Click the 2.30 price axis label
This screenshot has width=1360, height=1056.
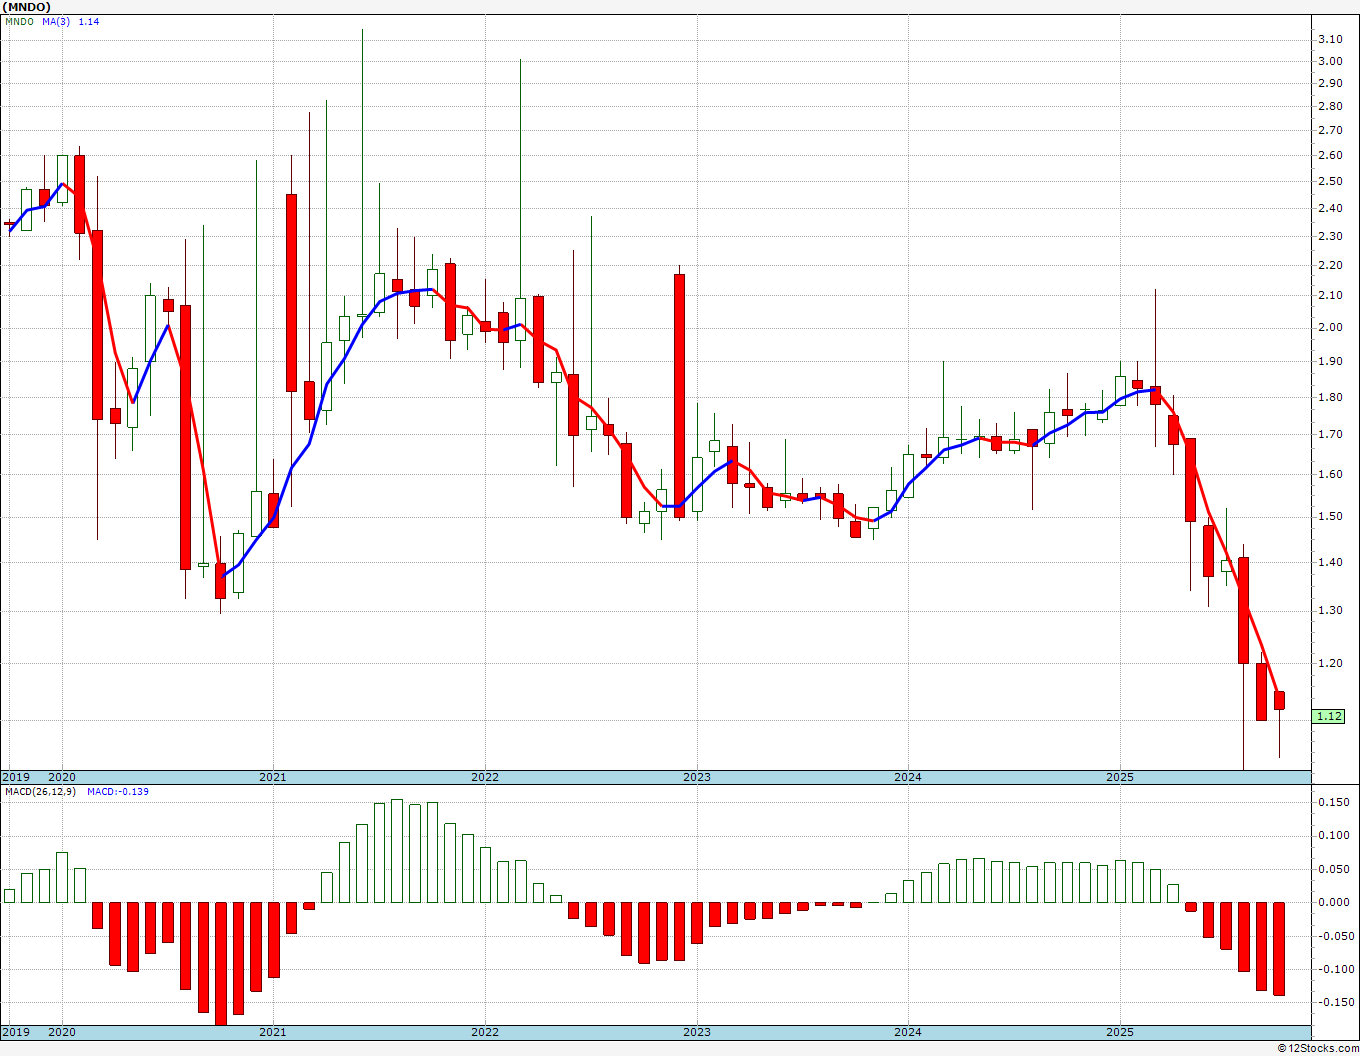pos(1330,236)
